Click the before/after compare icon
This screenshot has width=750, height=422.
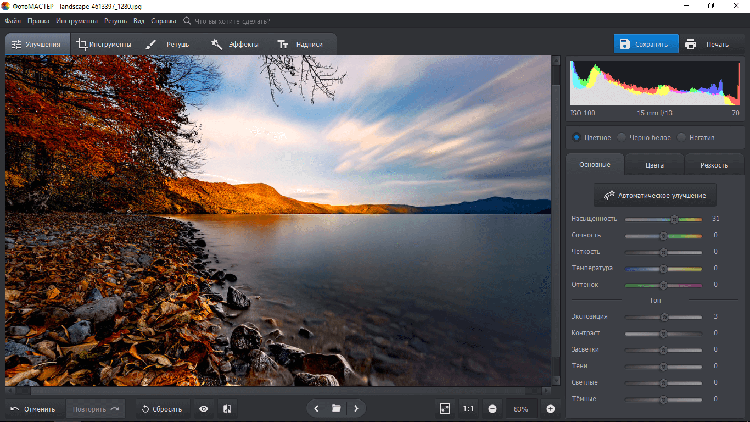(x=227, y=409)
